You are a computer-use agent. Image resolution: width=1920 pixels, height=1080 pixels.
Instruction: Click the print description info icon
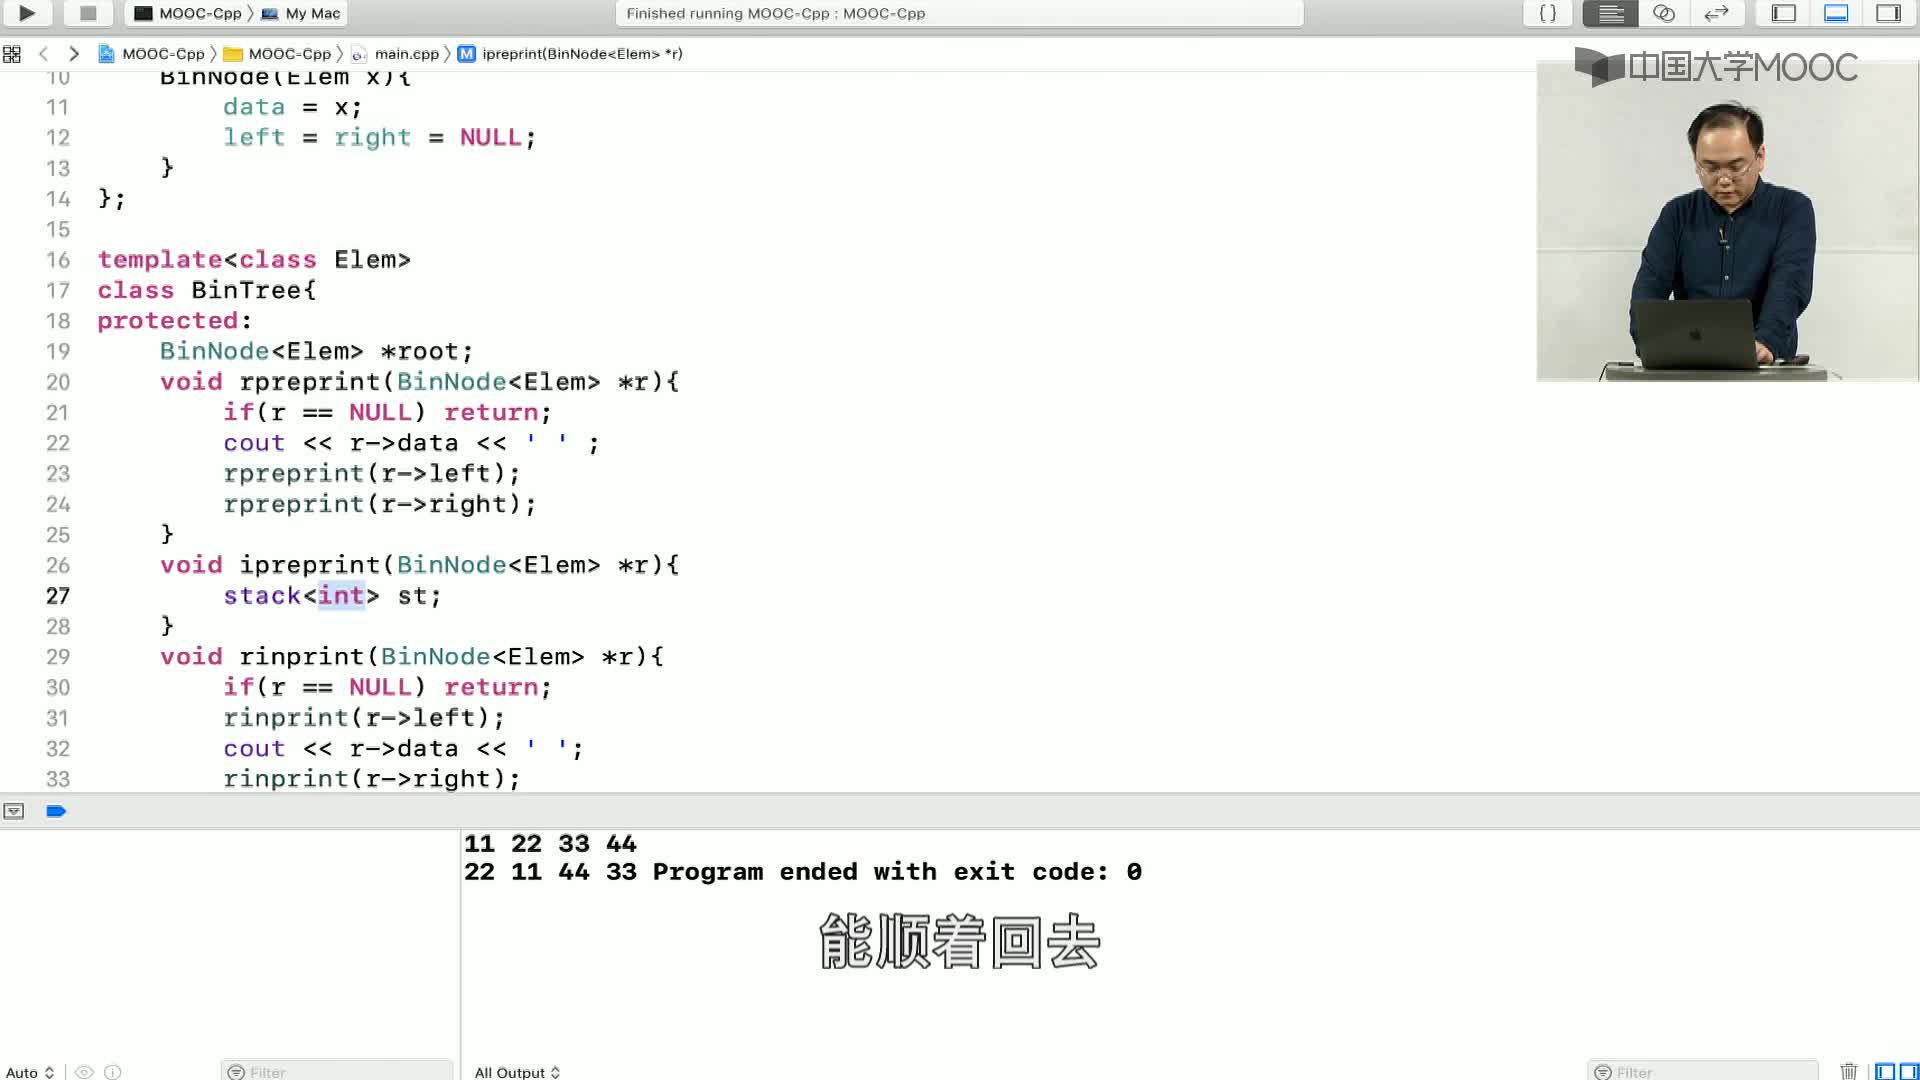tap(113, 1072)
